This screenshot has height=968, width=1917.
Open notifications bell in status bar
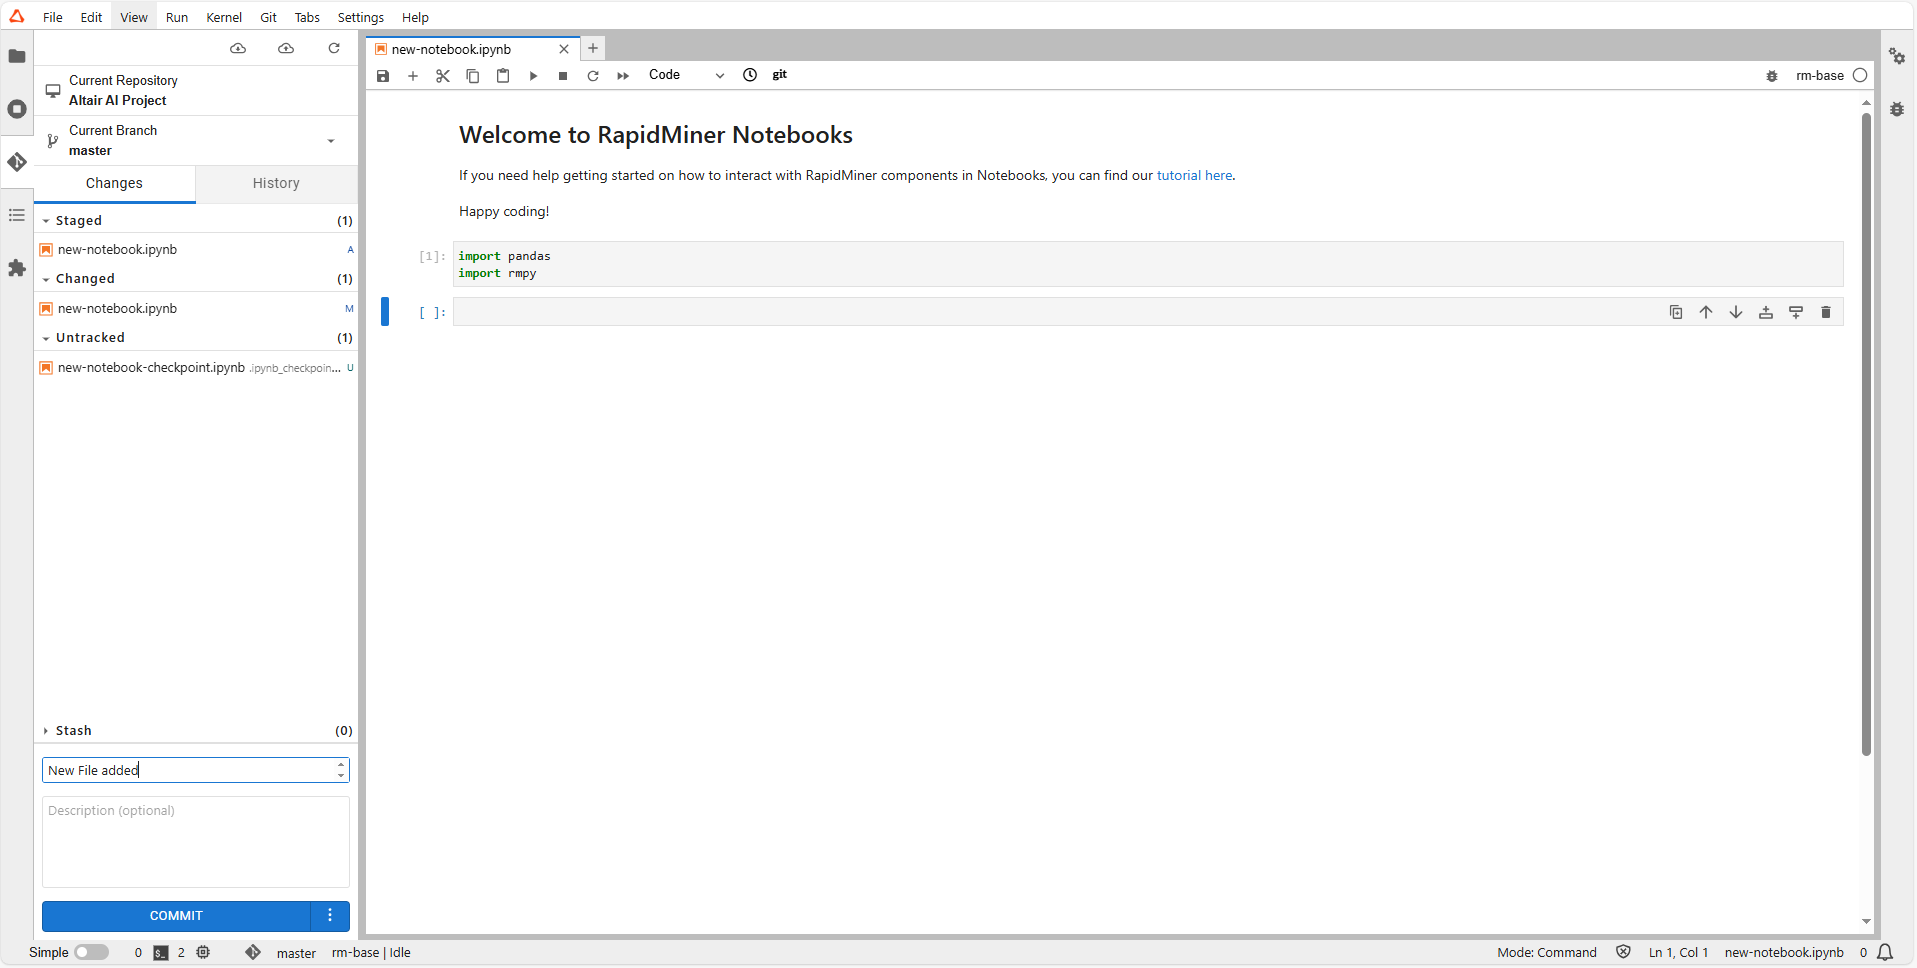1885,952
